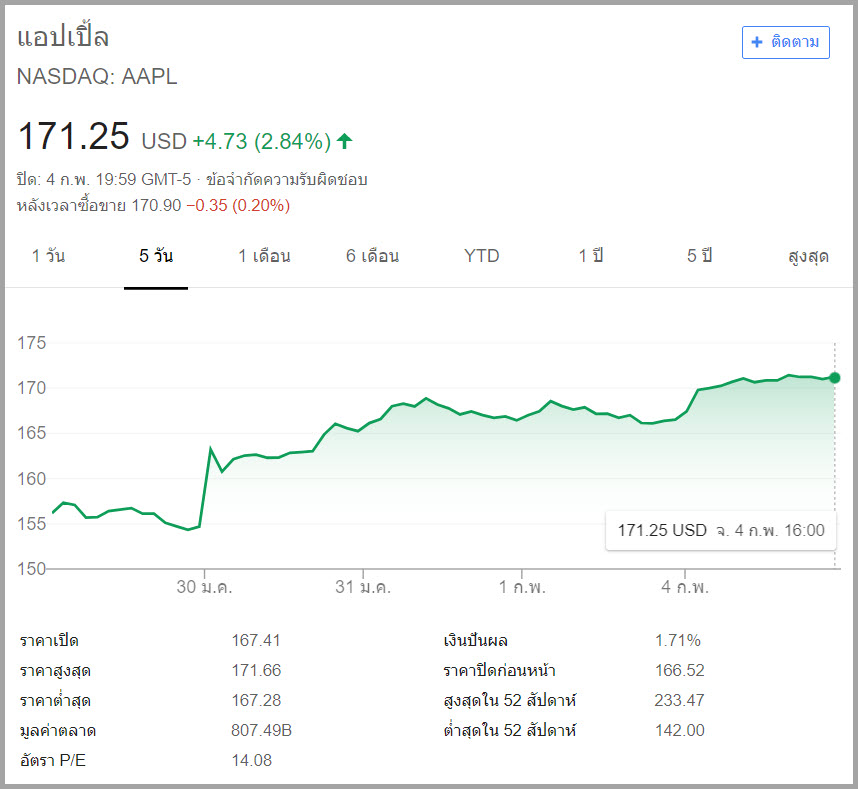Click the green endpoint dot on the chart

coord(834,378)
